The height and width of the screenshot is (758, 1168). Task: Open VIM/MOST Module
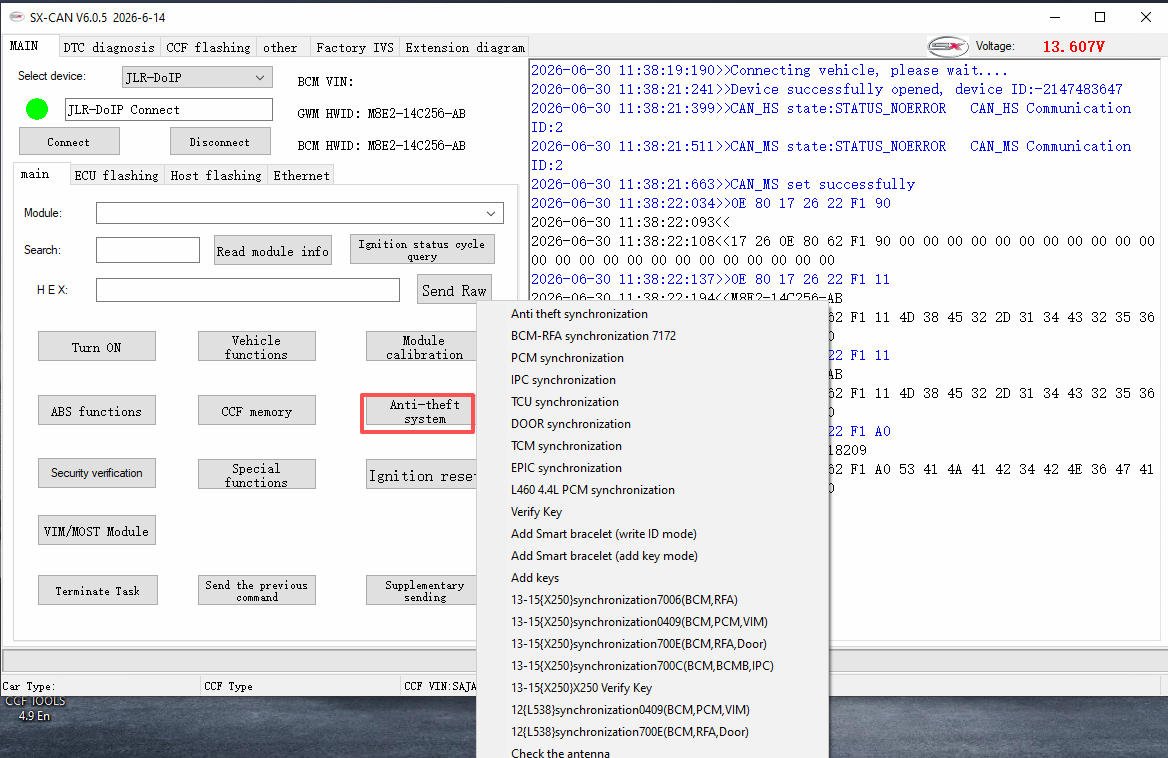(97, 531)
